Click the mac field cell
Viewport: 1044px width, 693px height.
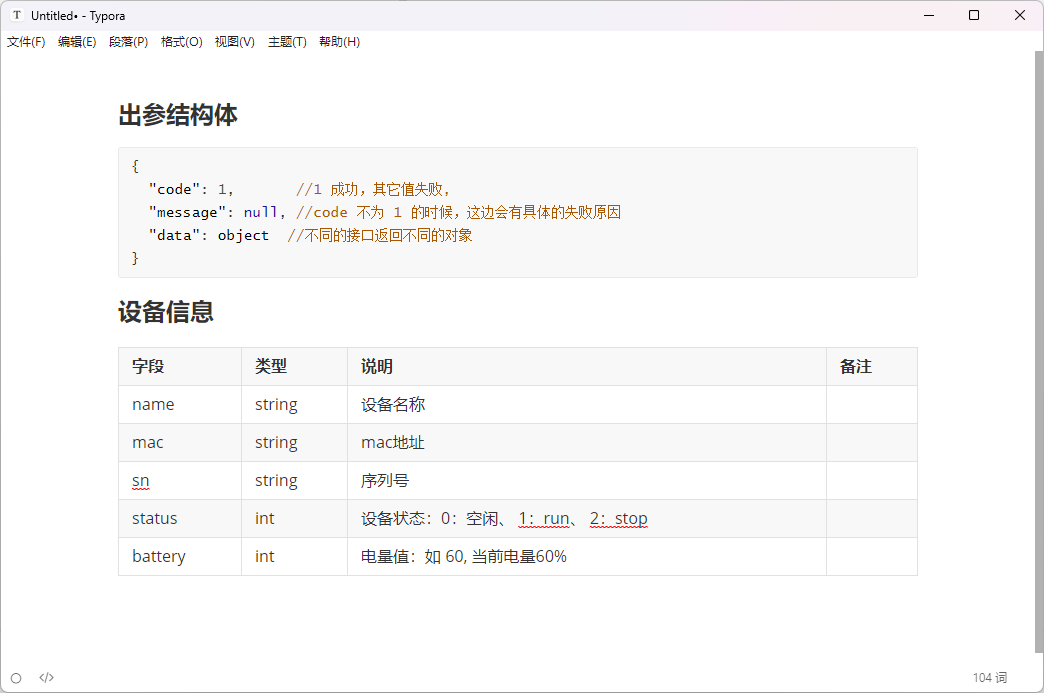click(x=180, y=442)
